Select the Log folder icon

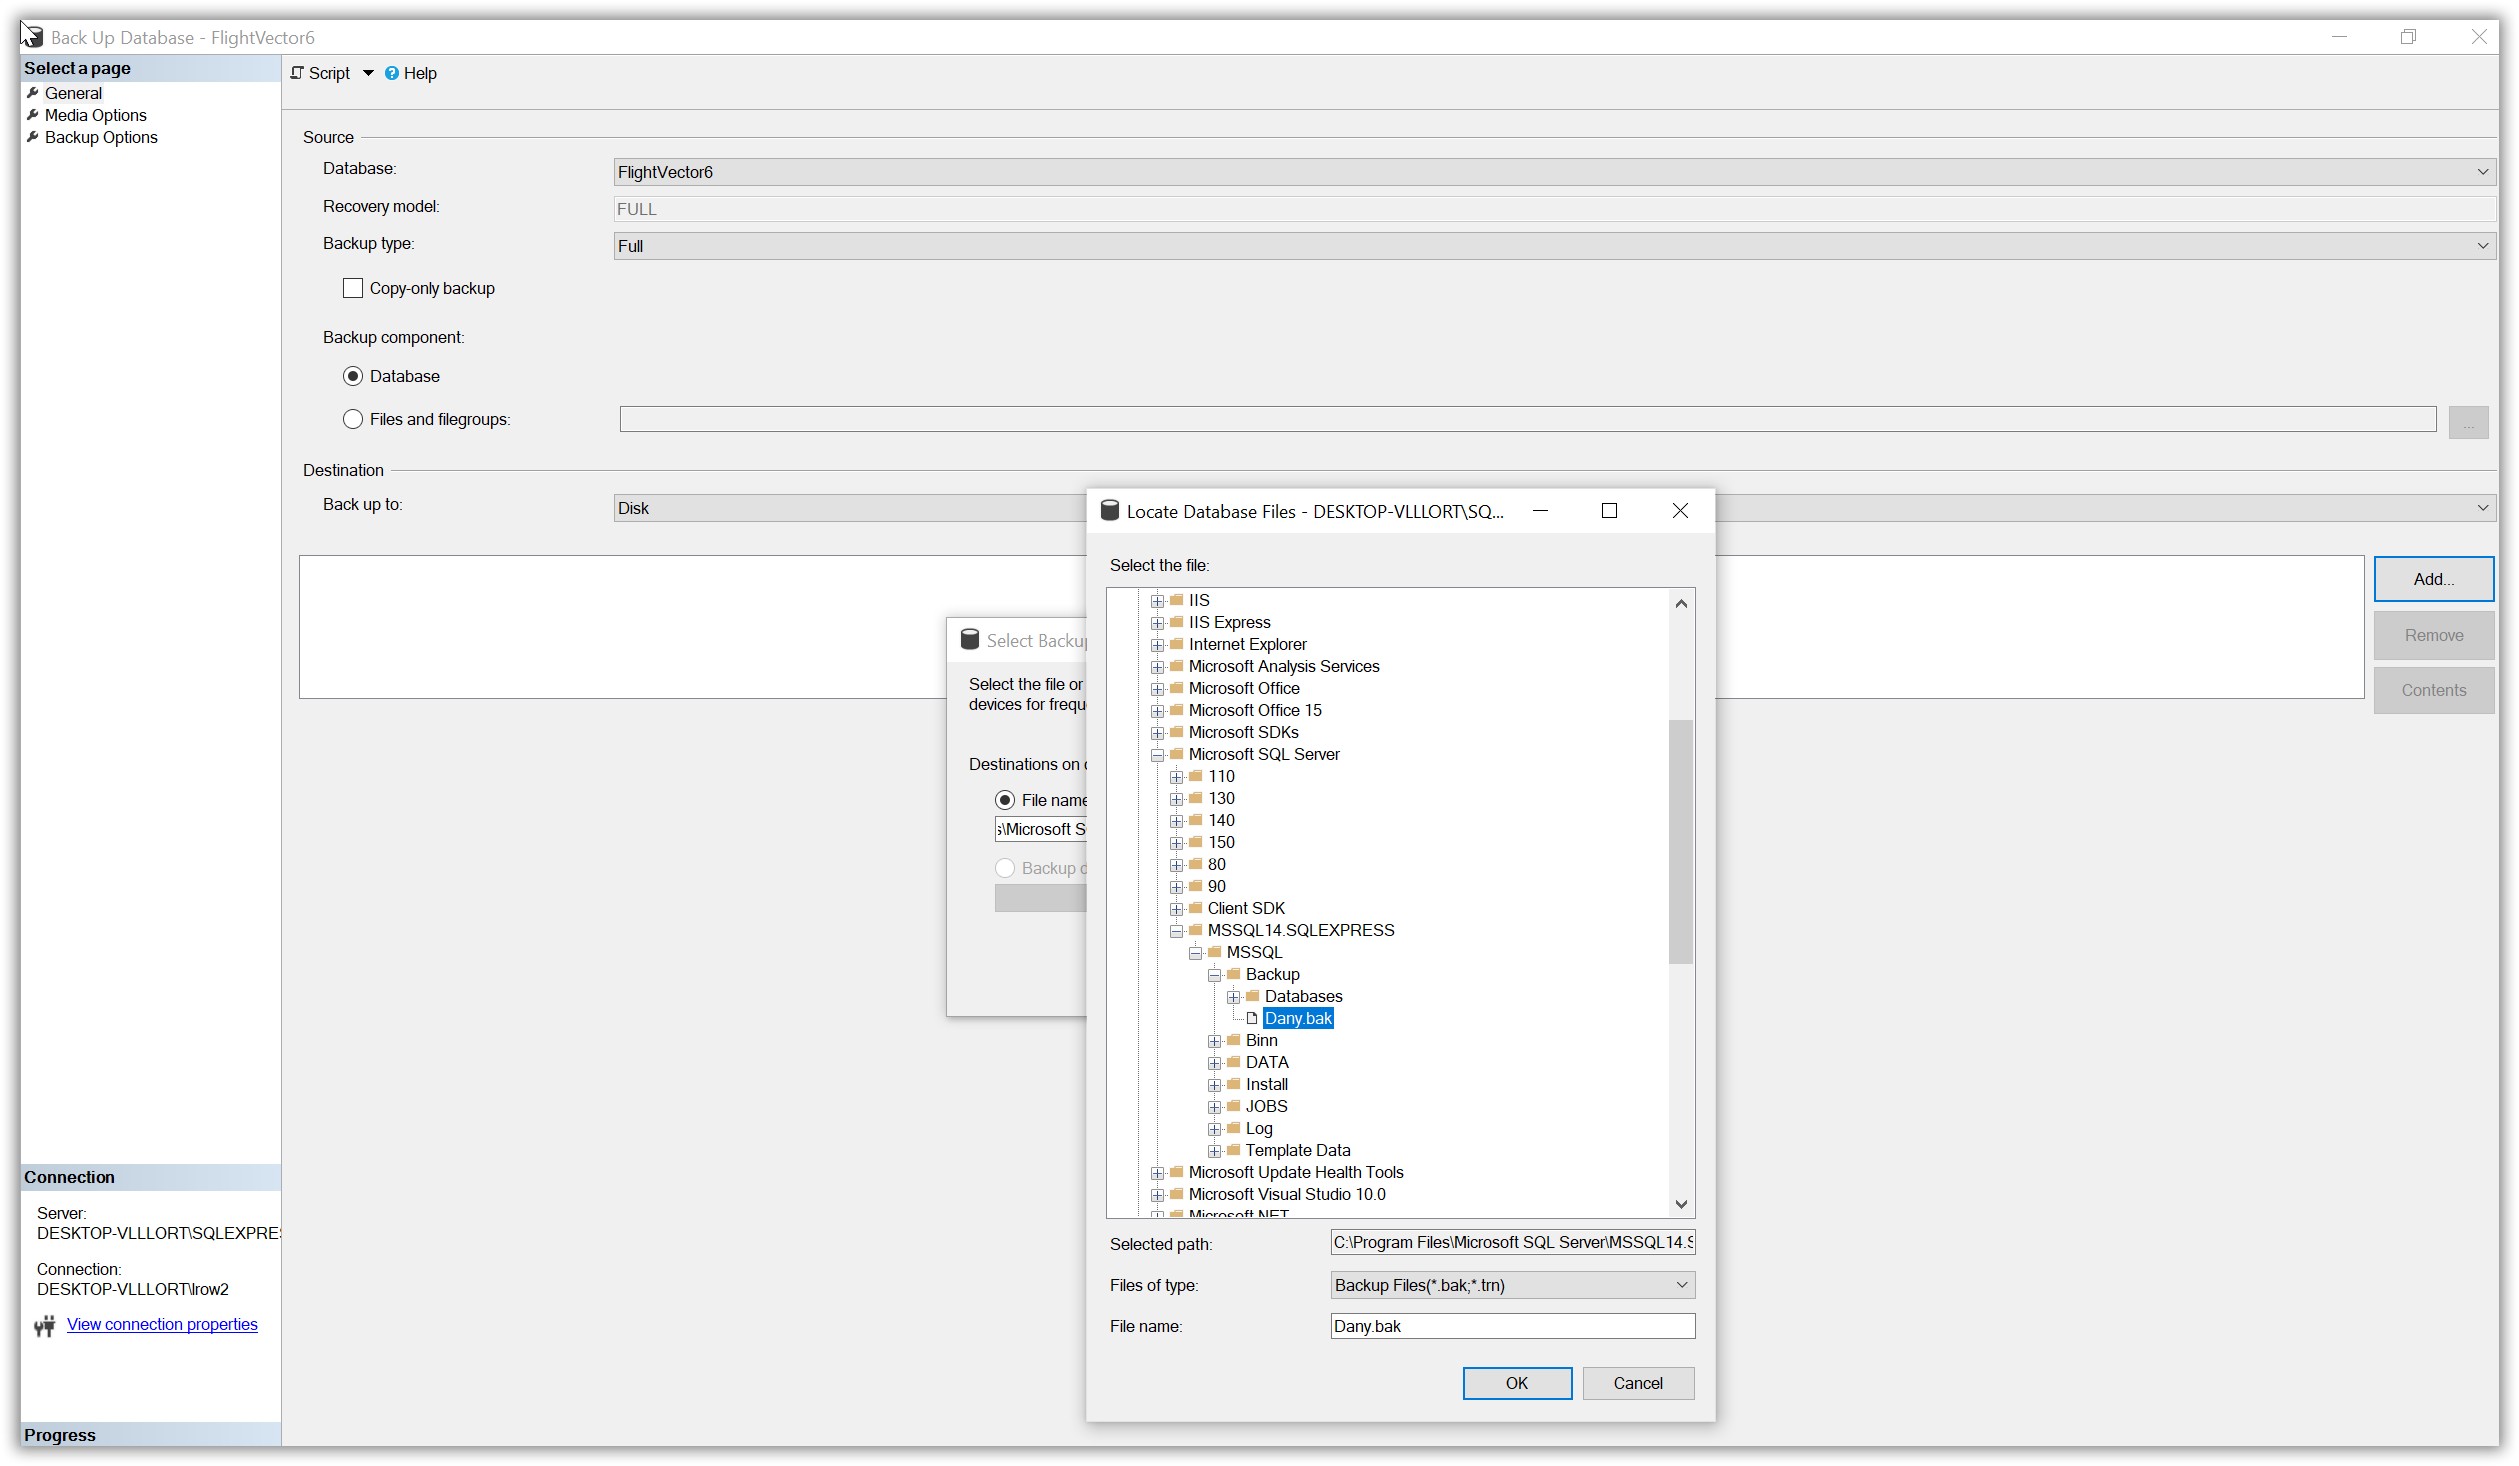tap(1233, 1128)
